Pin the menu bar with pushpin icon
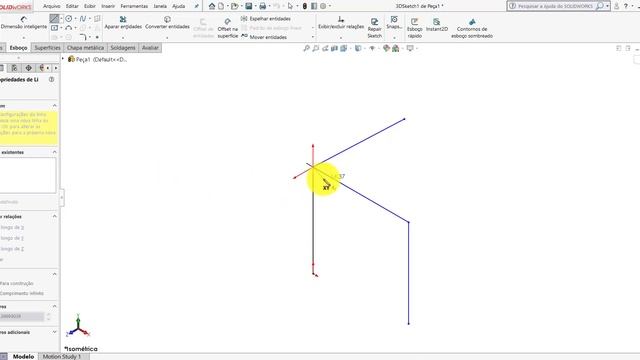 196,6
